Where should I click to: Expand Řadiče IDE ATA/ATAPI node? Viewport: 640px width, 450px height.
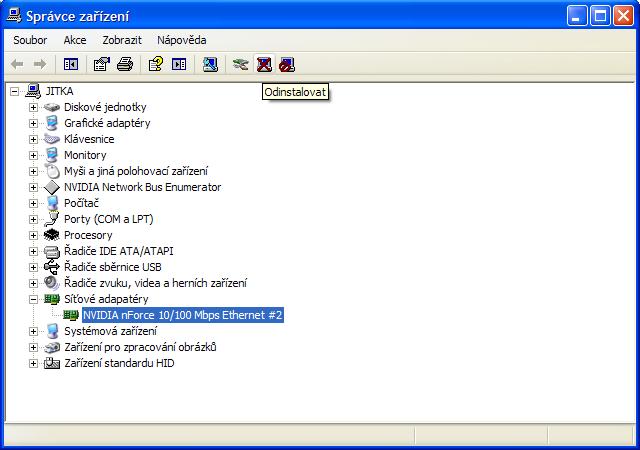point(33,251)
